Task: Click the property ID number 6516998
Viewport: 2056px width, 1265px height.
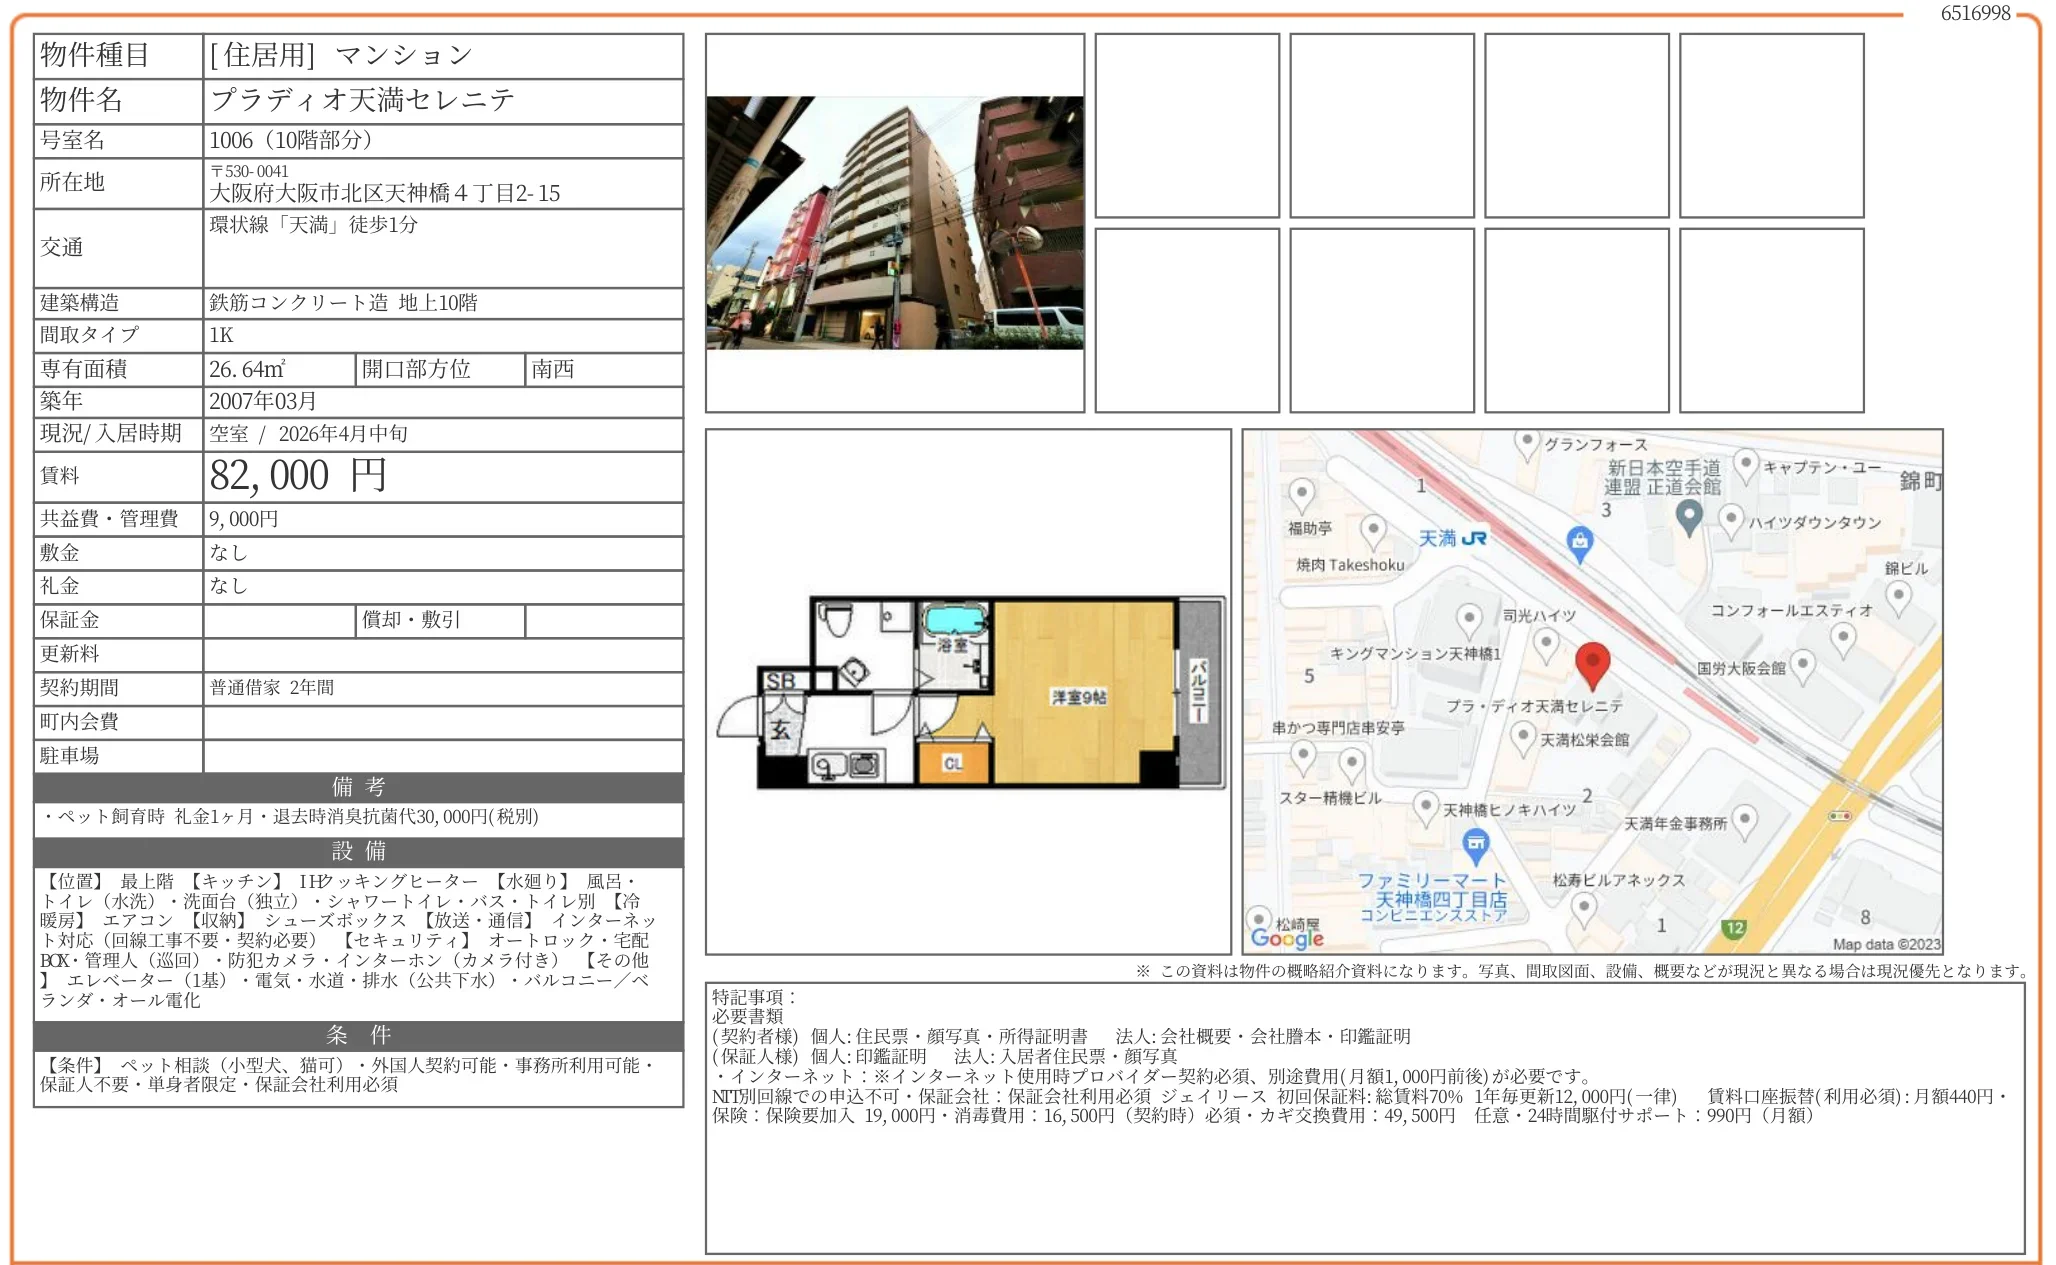Action: coord(1974,13)
